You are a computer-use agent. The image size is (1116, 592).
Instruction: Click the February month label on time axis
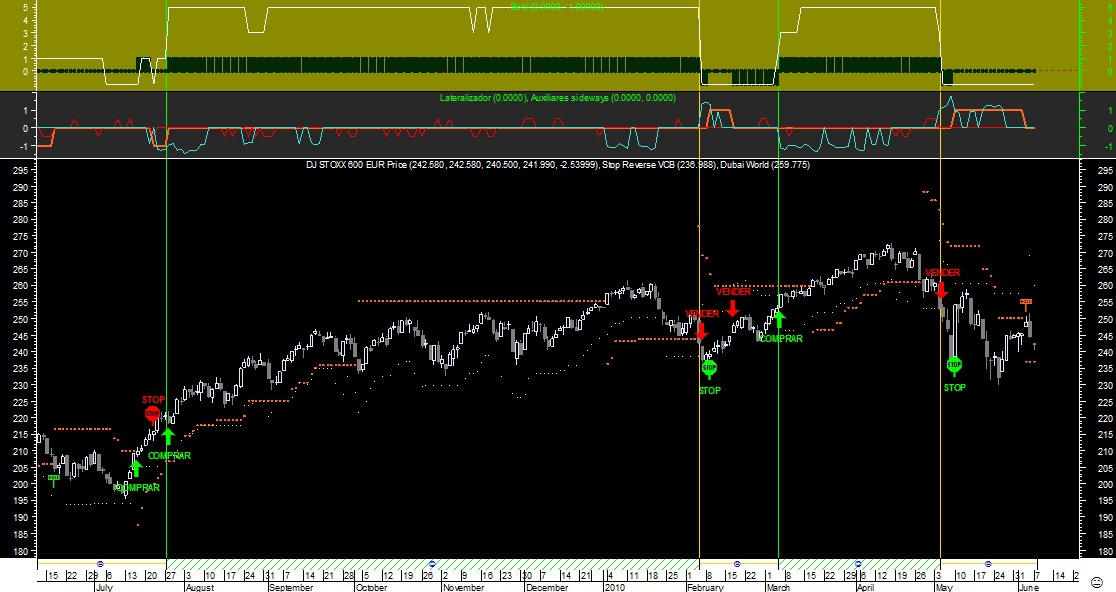[x=705, y=588]
